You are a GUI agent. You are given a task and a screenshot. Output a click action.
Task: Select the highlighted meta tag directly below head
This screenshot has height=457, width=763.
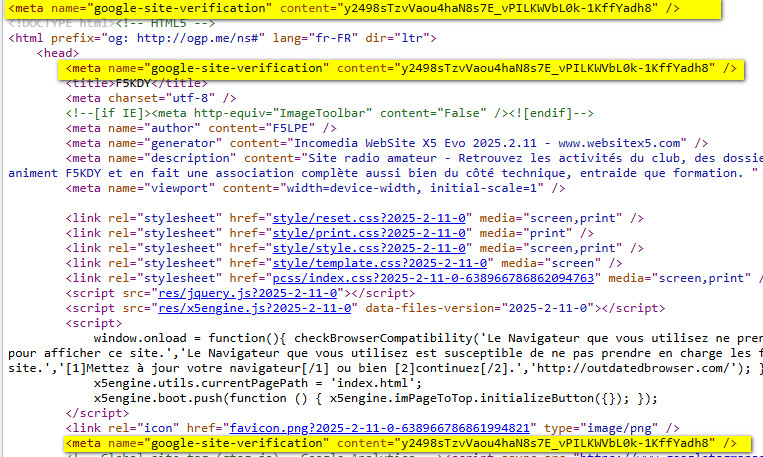(x=400, y=68)
